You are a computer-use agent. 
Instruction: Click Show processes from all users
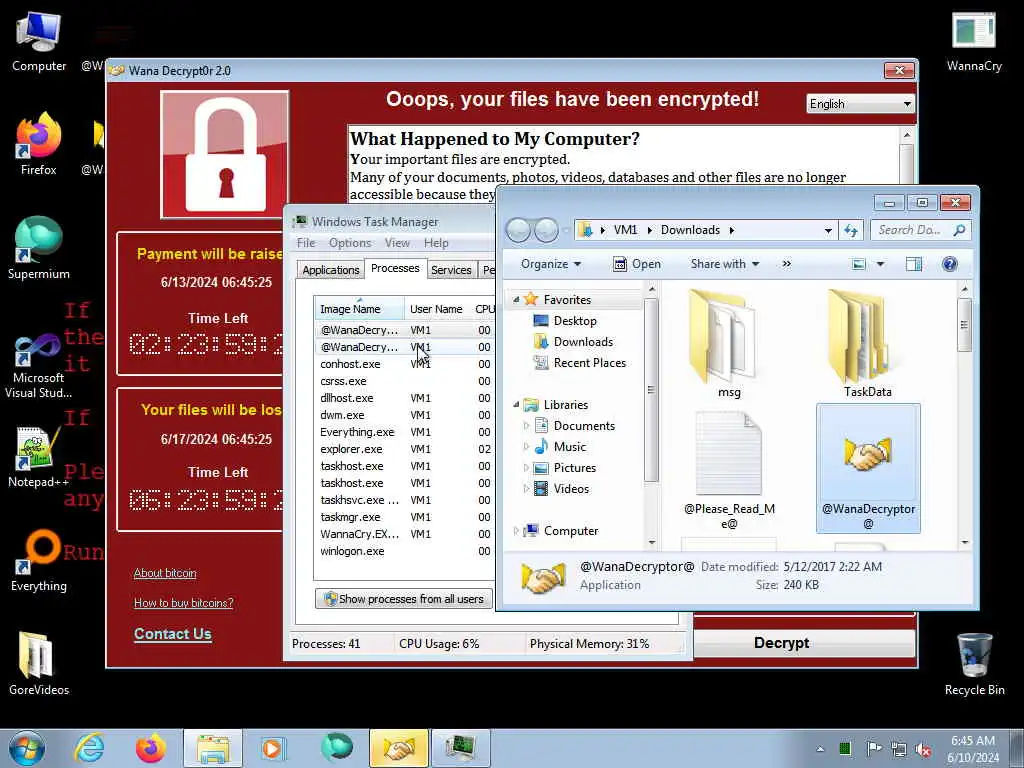(404, 599)
